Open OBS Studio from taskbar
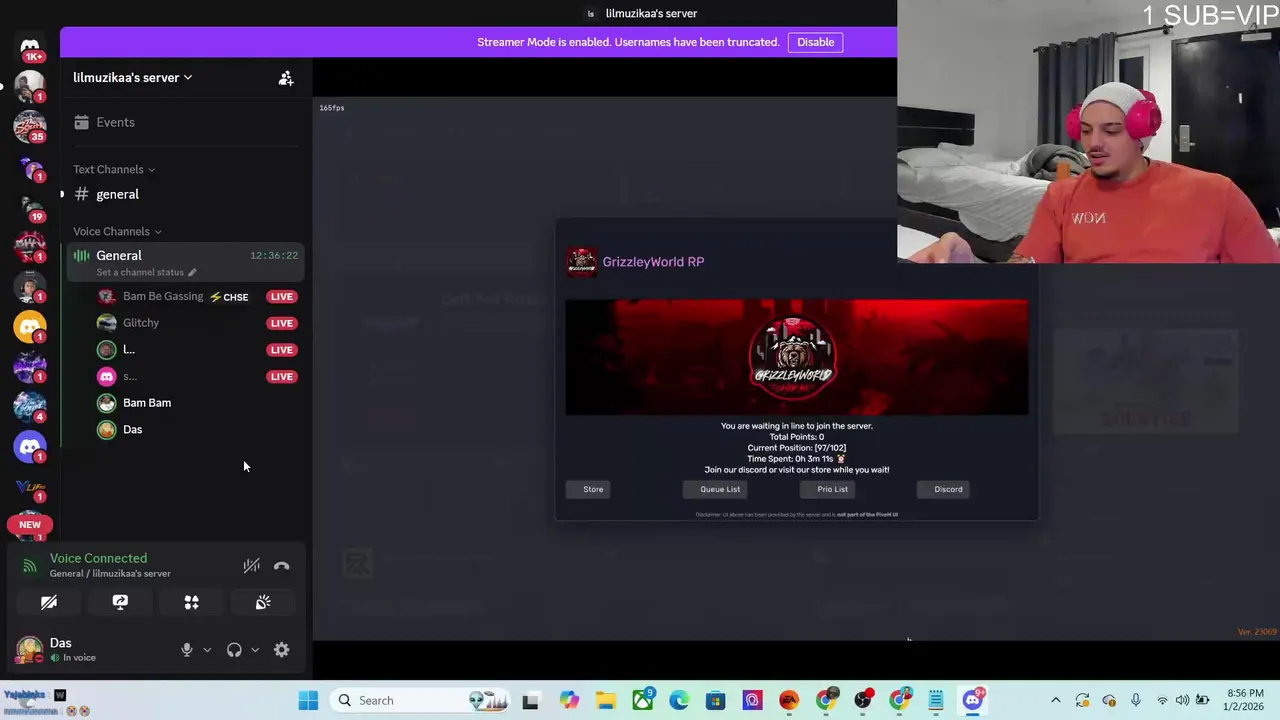Image resolution: width=1280 pixels, height=720 pixels. click(x=863, y=700)
